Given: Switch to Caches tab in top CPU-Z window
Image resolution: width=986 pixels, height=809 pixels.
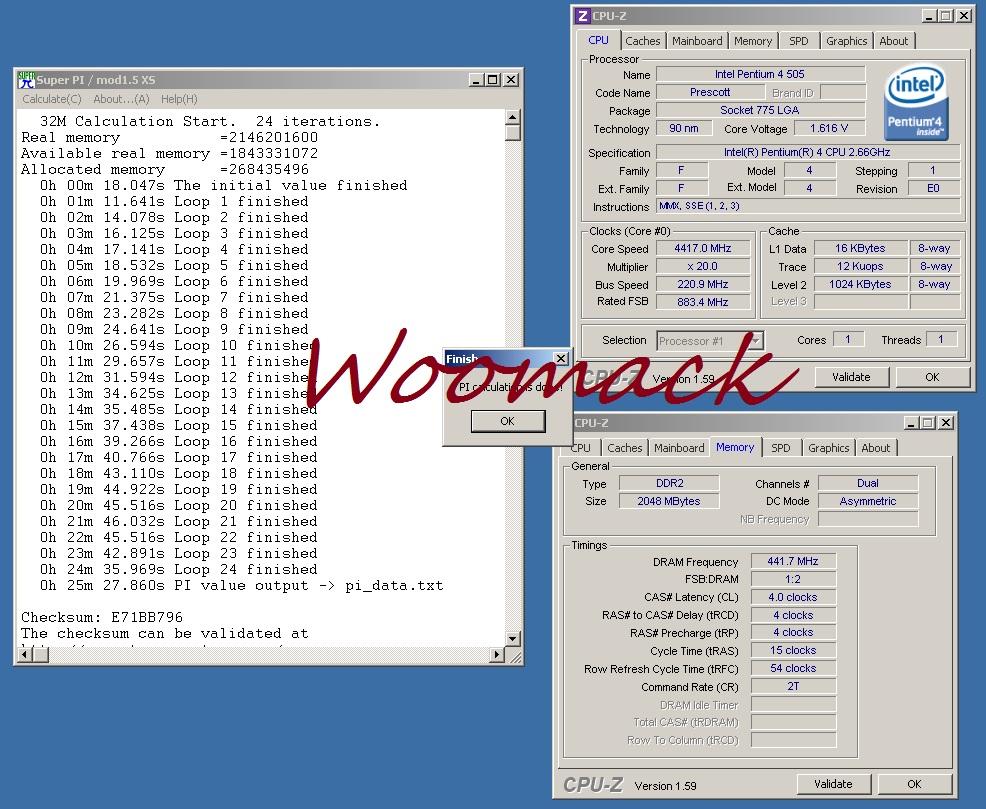Looking at the screenshot, I should pos(643,41).
